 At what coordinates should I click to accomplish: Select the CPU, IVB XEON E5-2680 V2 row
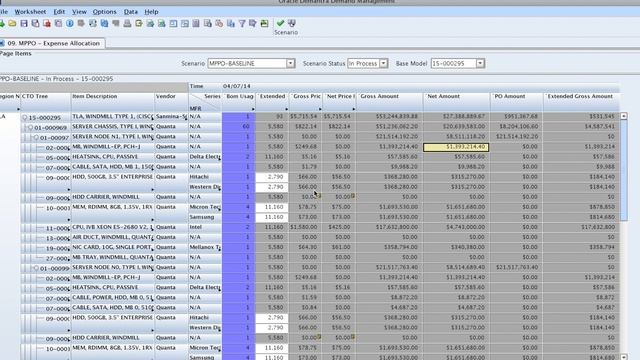pyautogui.click(x=113, y=227)
